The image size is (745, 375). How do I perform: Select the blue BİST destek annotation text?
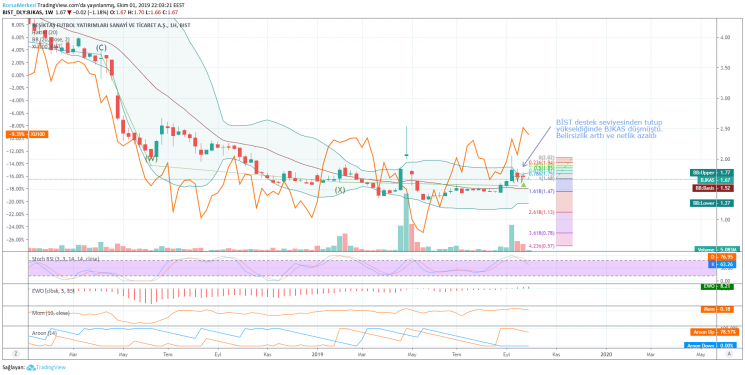point(609,129)
